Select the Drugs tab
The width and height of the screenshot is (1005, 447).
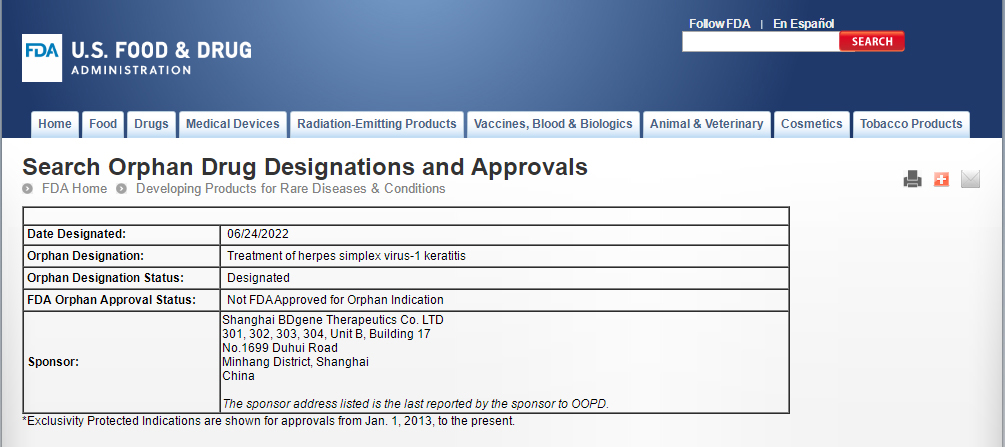151,124
